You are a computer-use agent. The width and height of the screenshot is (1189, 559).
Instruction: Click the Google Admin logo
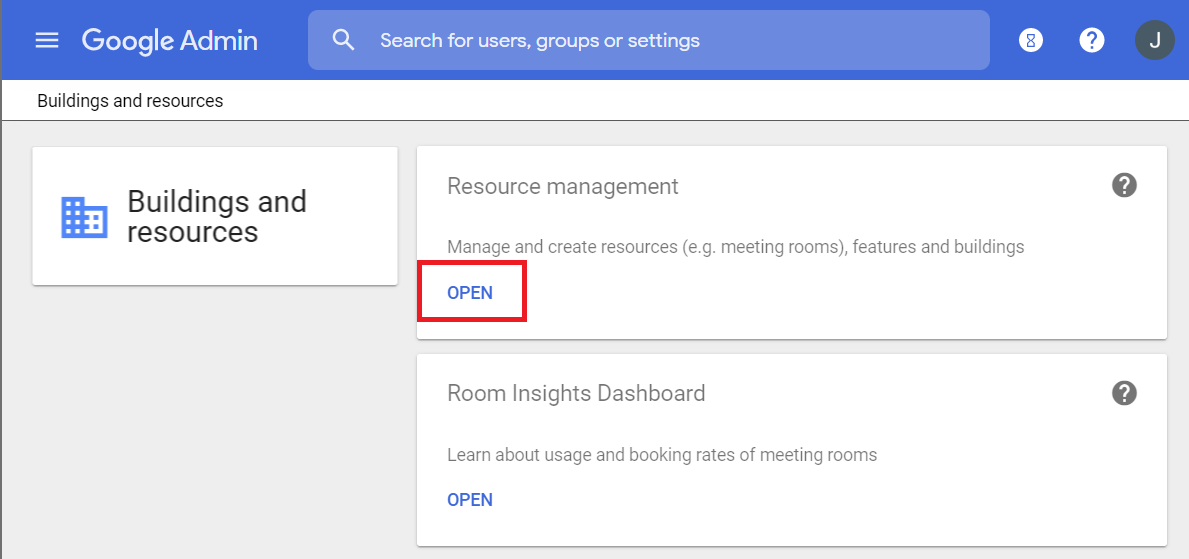coord(169,41)
